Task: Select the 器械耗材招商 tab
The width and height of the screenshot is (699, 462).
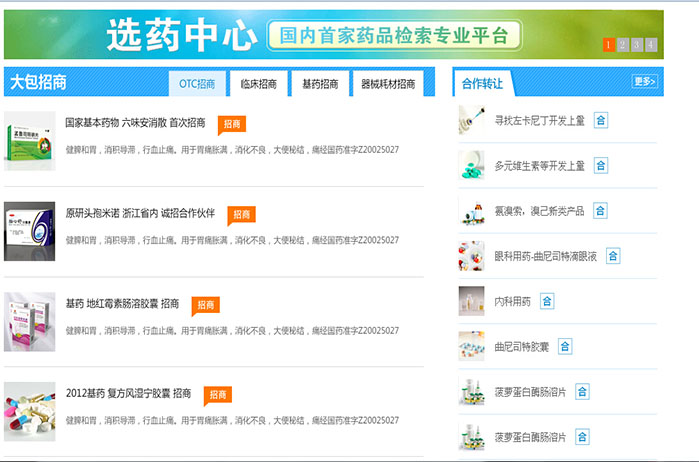Action: [388, 84]
